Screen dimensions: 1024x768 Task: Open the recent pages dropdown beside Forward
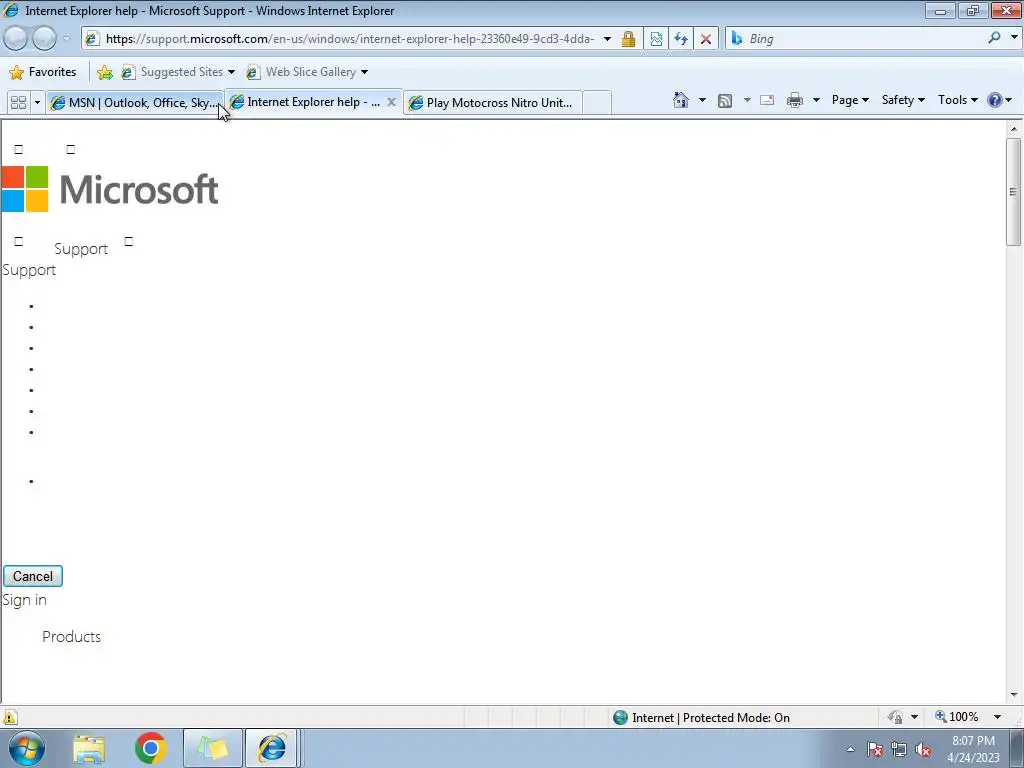coord(66,39)
